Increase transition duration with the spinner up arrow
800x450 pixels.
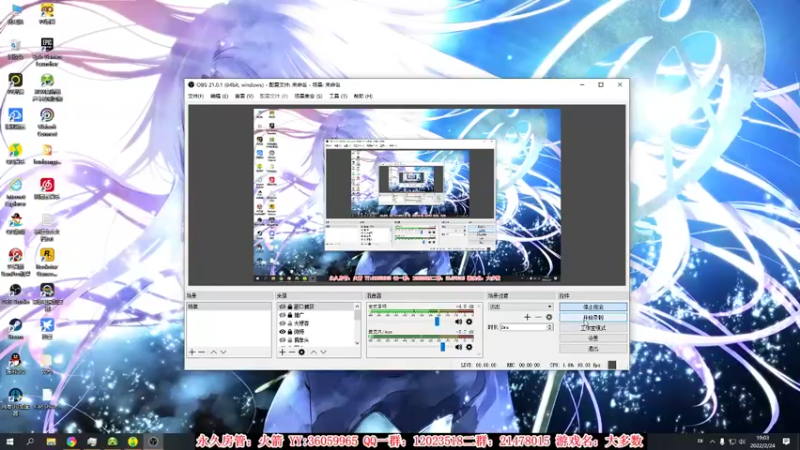tap(549, 326)
